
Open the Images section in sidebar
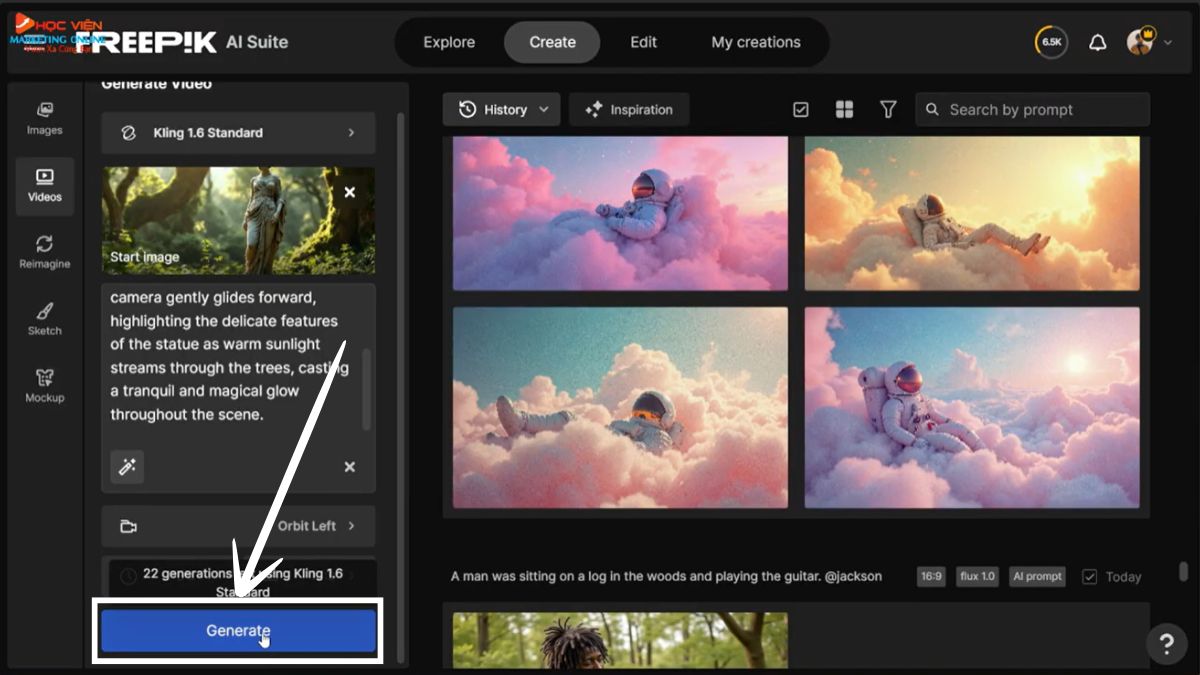click(x=44, y=118)
